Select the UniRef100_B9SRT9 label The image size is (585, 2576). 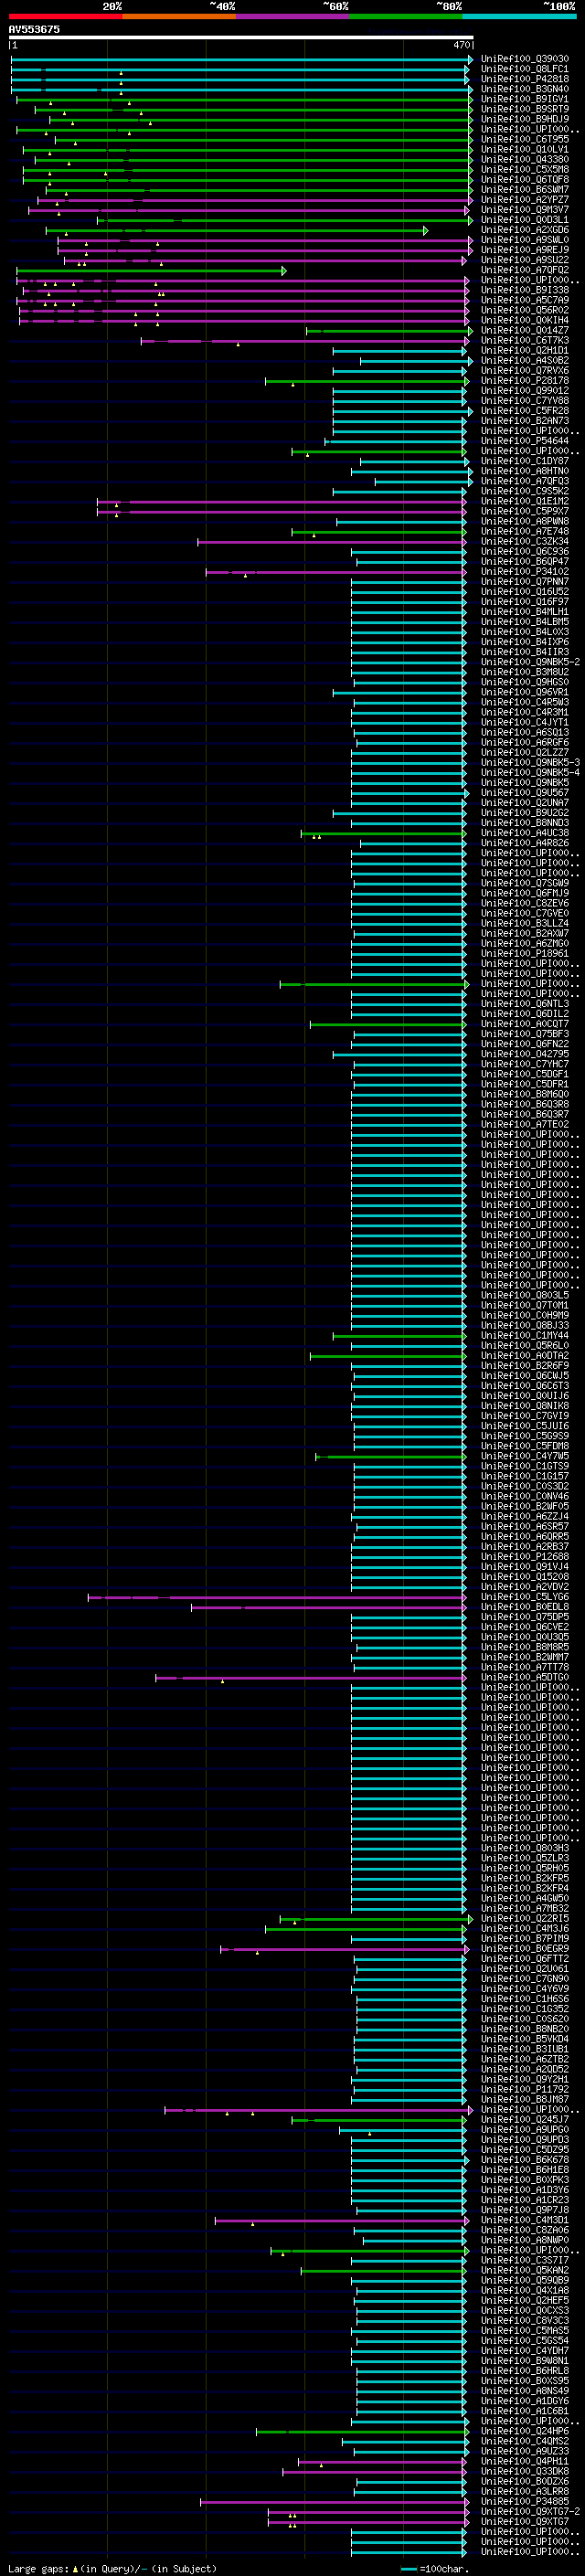coord(524,109)
